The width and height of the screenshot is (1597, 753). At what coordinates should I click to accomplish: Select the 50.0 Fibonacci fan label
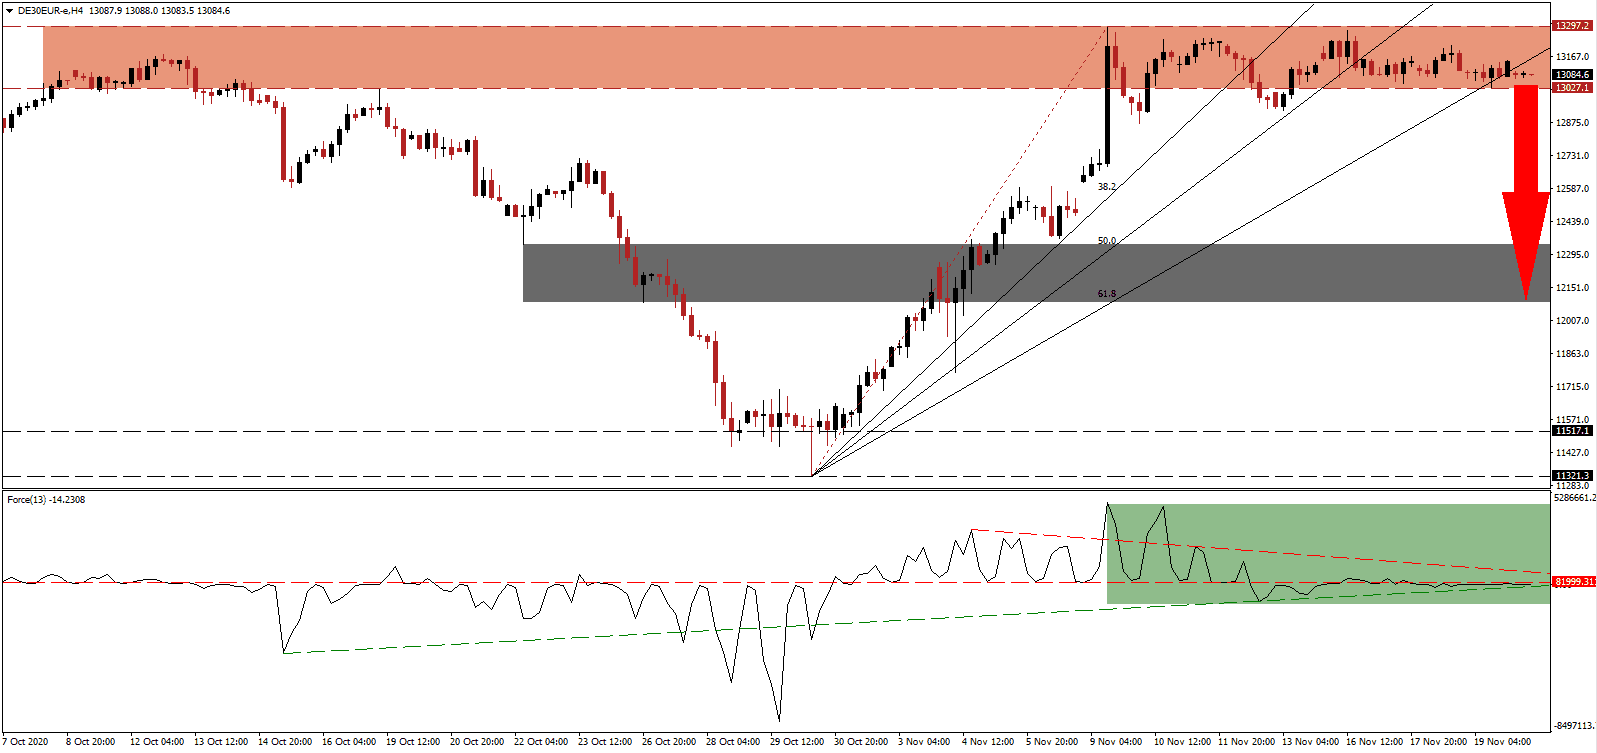1106,241
